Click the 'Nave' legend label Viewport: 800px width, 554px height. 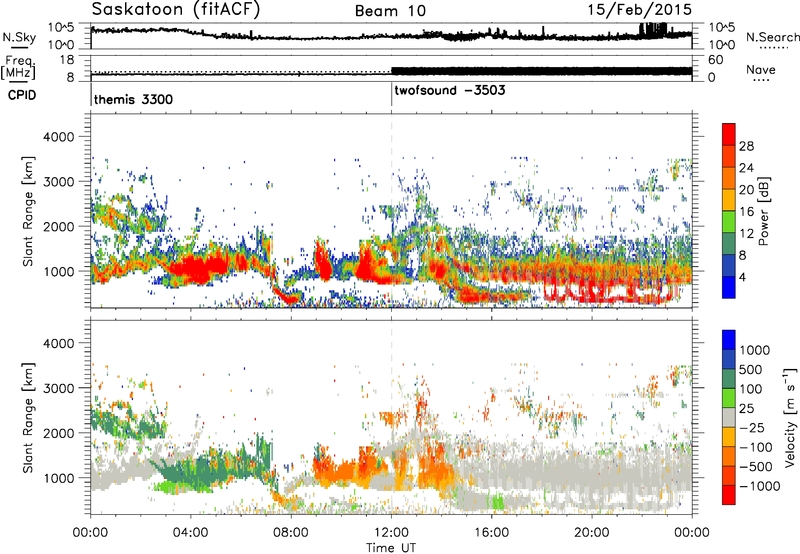click(761, 69)
